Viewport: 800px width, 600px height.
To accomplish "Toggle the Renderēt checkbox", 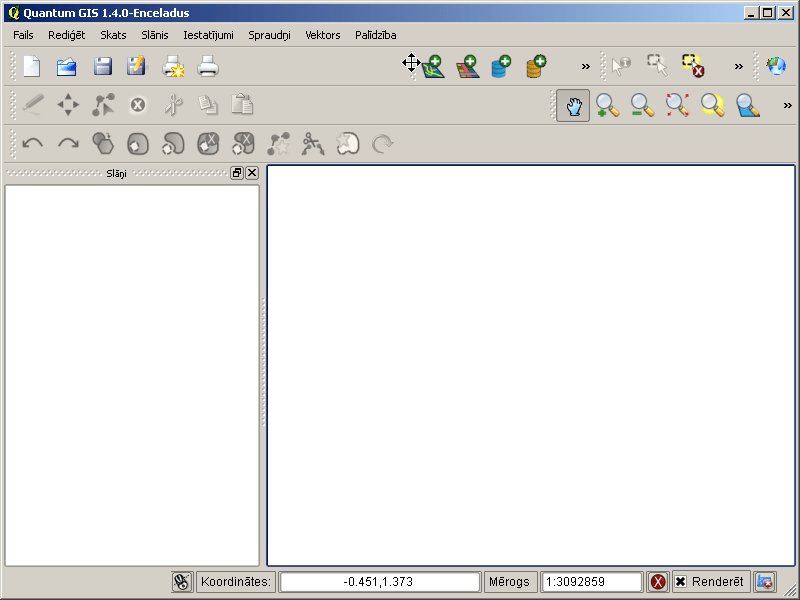I will [x=681, y=582].
